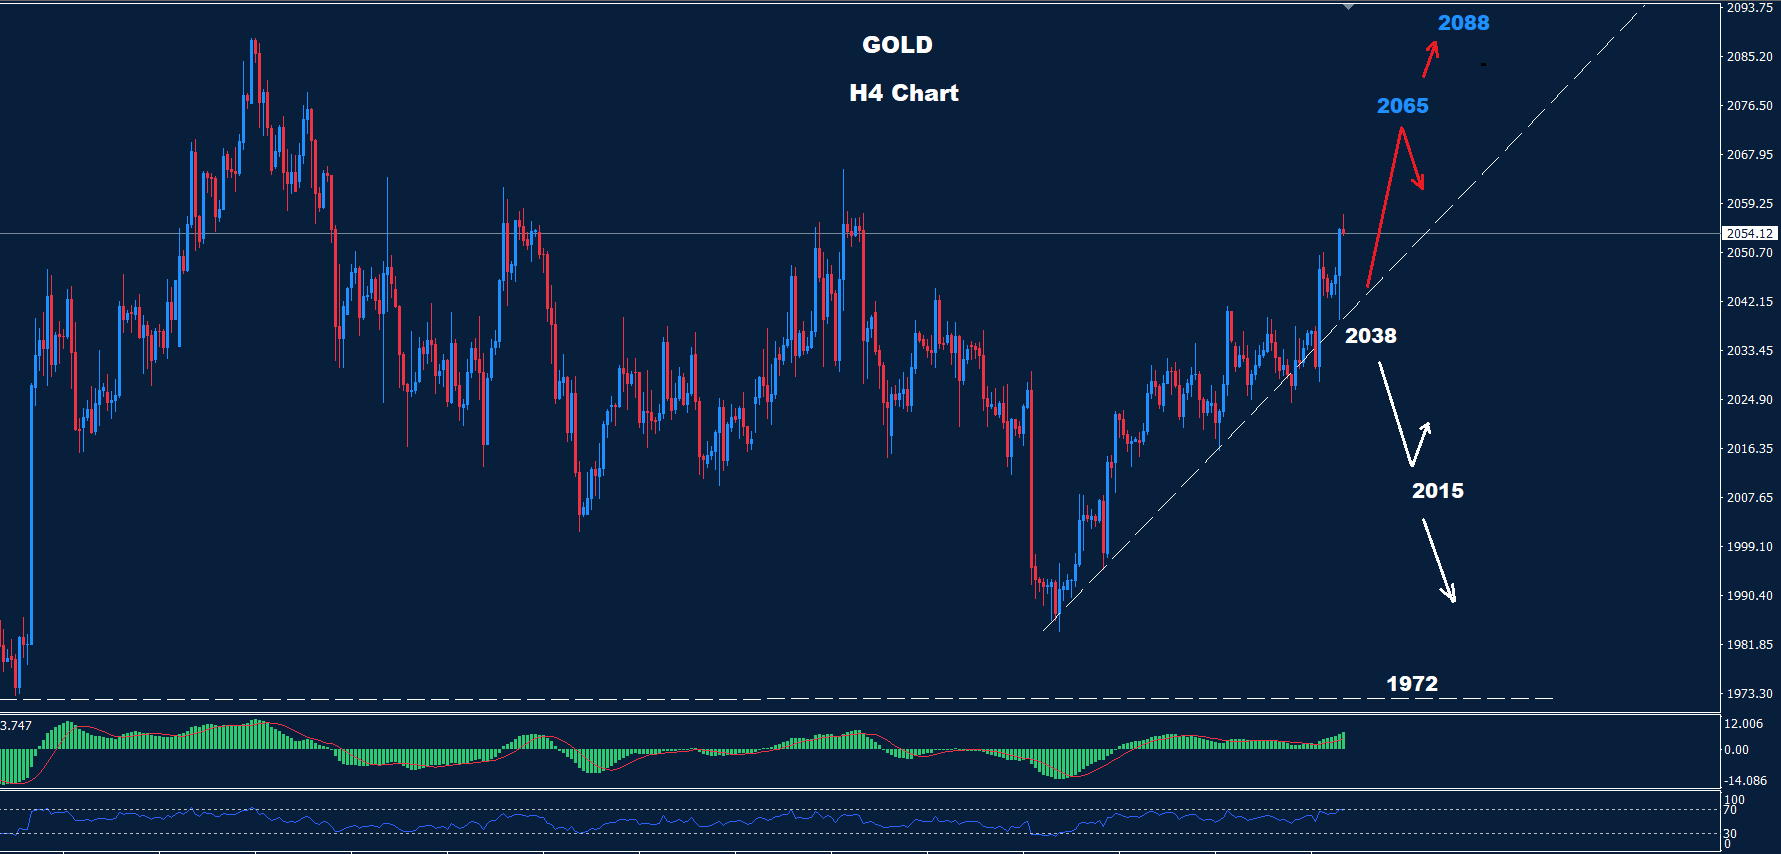The image size is (1781, 854).
Task: Click 2093.75 on the price axis
Action: point(1749,8)
